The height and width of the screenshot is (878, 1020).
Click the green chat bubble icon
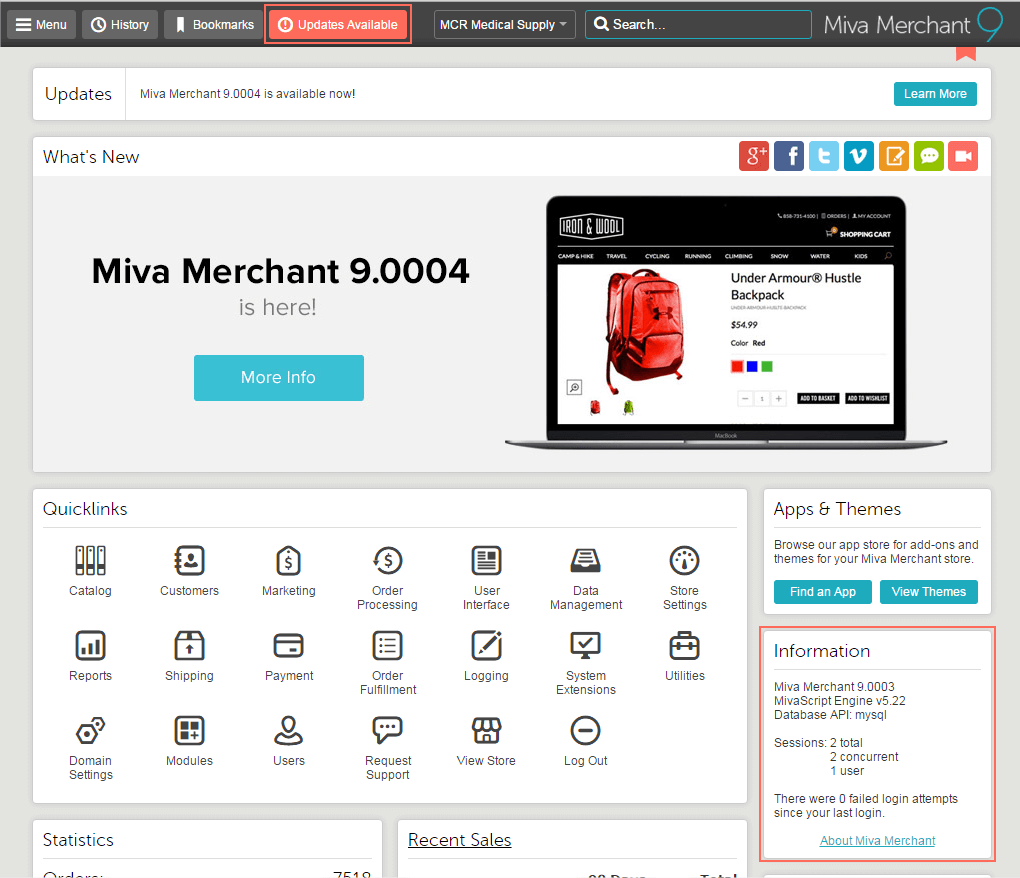pos(928,156)
